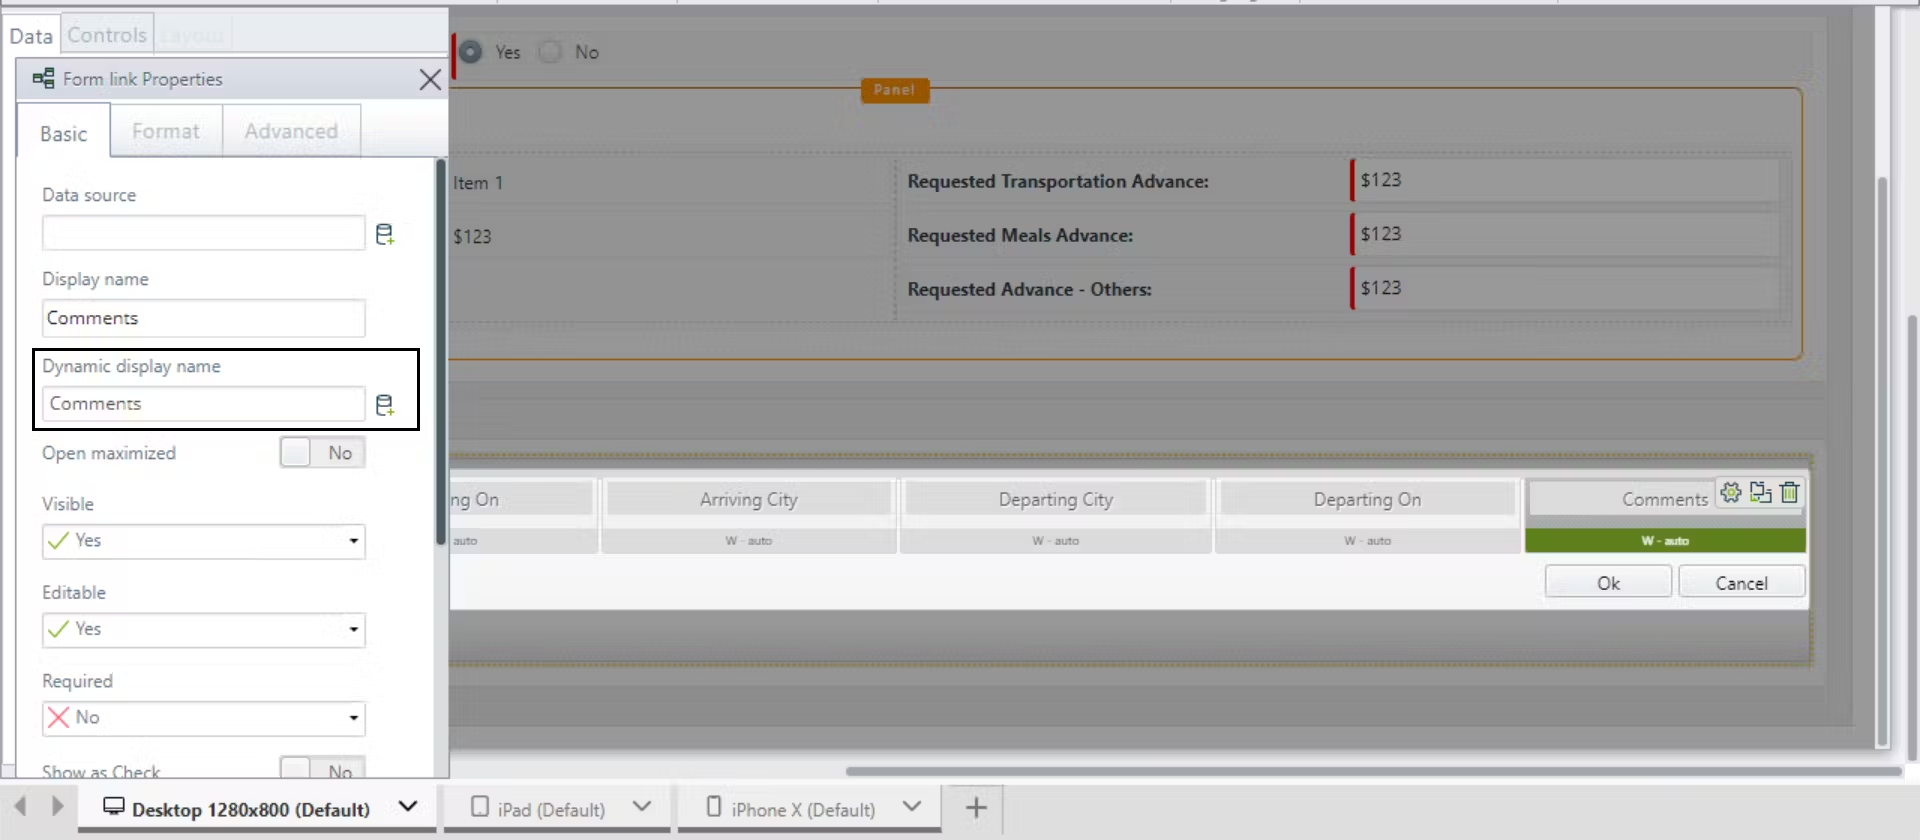This screenshot has width=1920, height=840.
Task: Open the Visible dropdown
Action: (x=204, y=541)
